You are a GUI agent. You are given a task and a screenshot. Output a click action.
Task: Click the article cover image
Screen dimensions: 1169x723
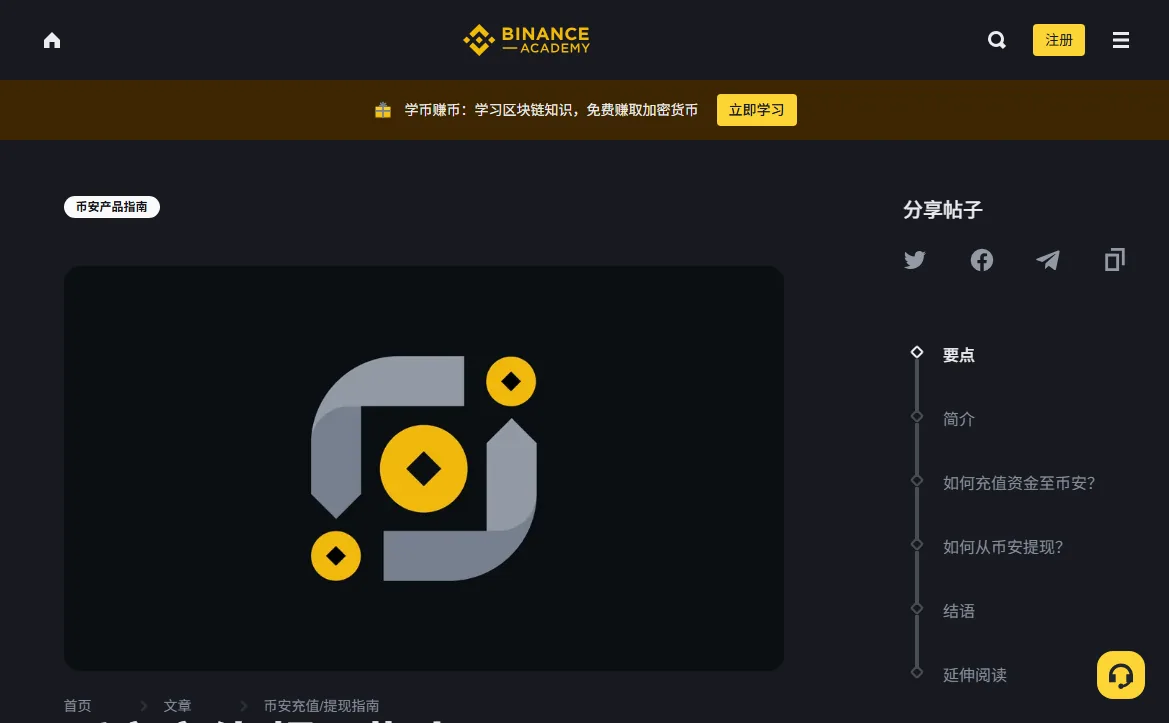point(423,468)
